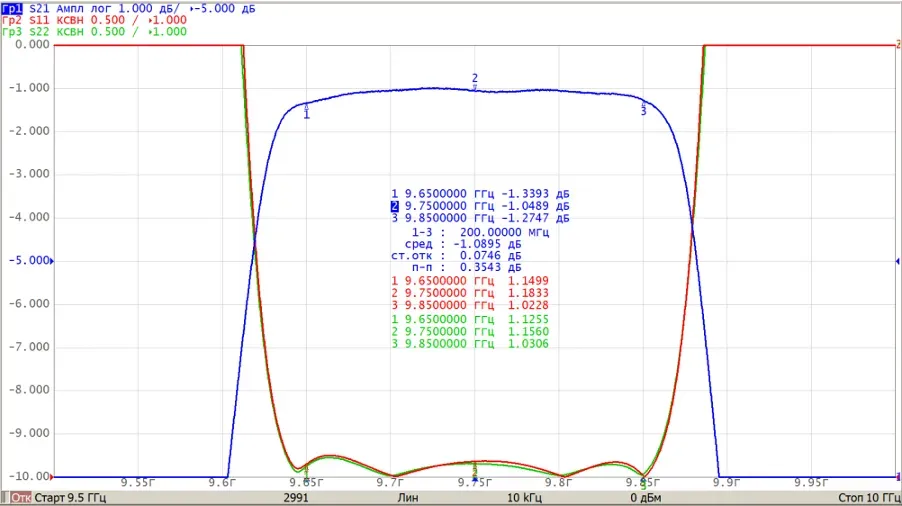Click the сред -1.0895 дБ statistic

[x=463, y=244]
